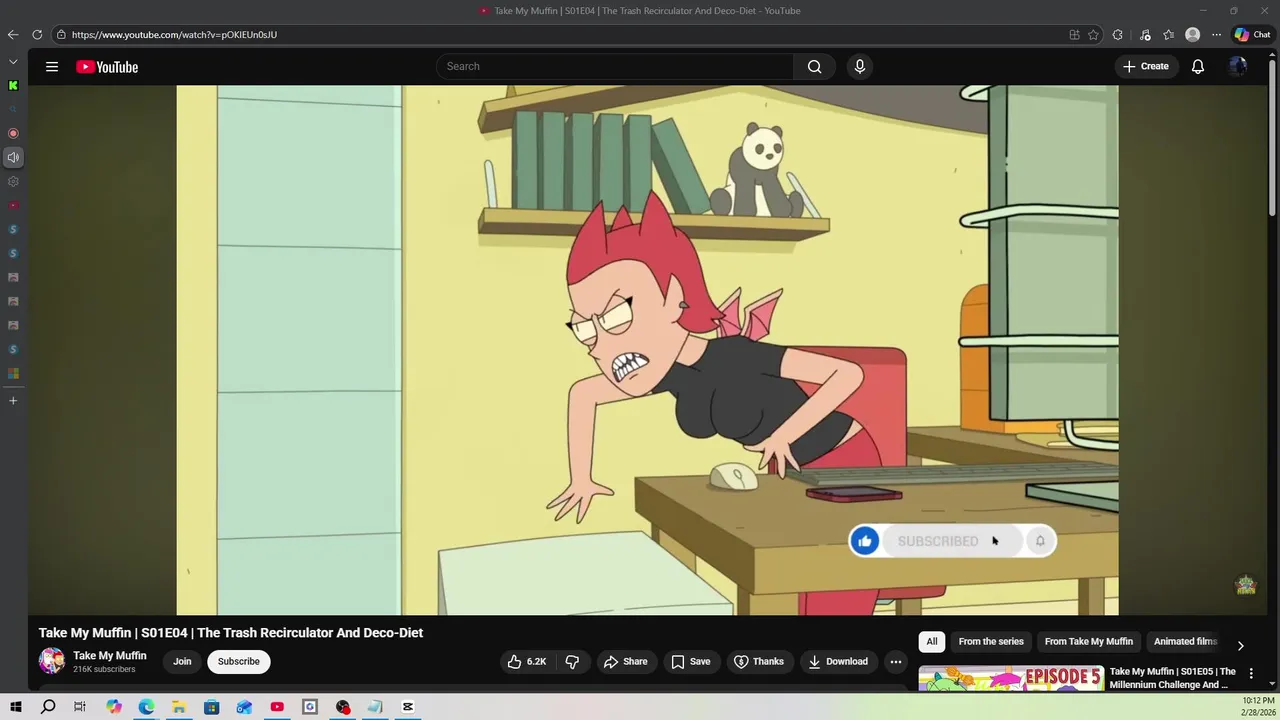Image resolution: width=1280 pixels, height=720 pixels.
Task: Open the YouTube hamburger guide menu
Action: [x=52, y=67]
